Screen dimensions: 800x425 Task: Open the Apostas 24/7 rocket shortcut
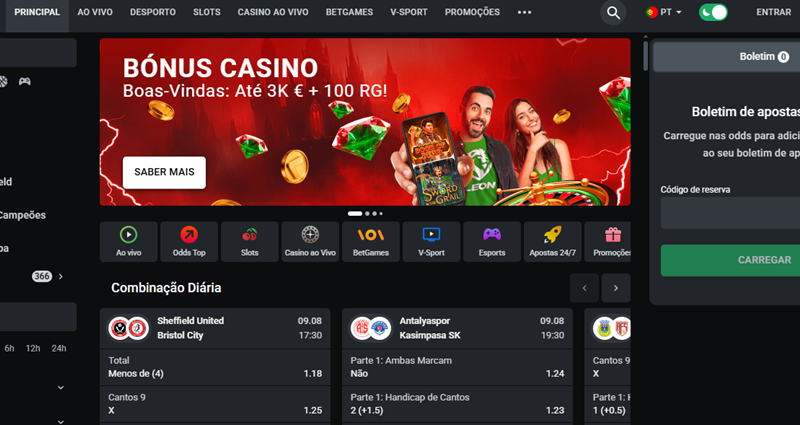[553, 242]
